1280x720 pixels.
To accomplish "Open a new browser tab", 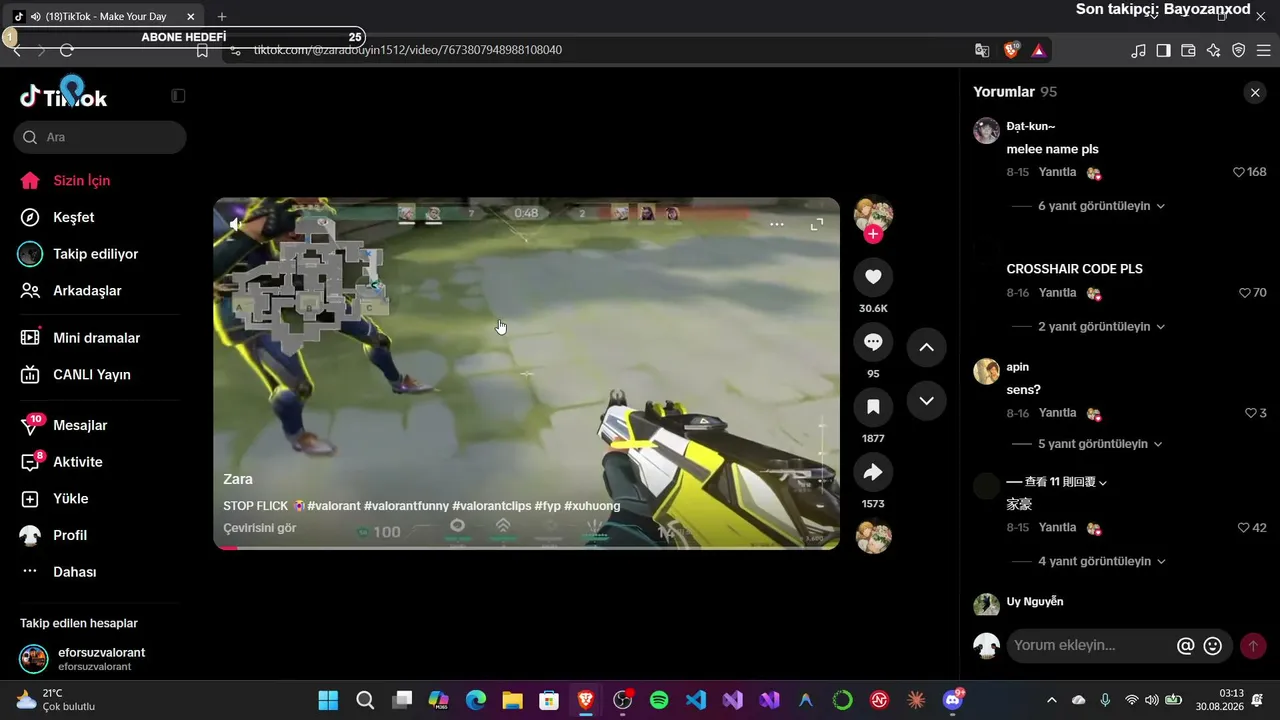I will tap(222, 17).
